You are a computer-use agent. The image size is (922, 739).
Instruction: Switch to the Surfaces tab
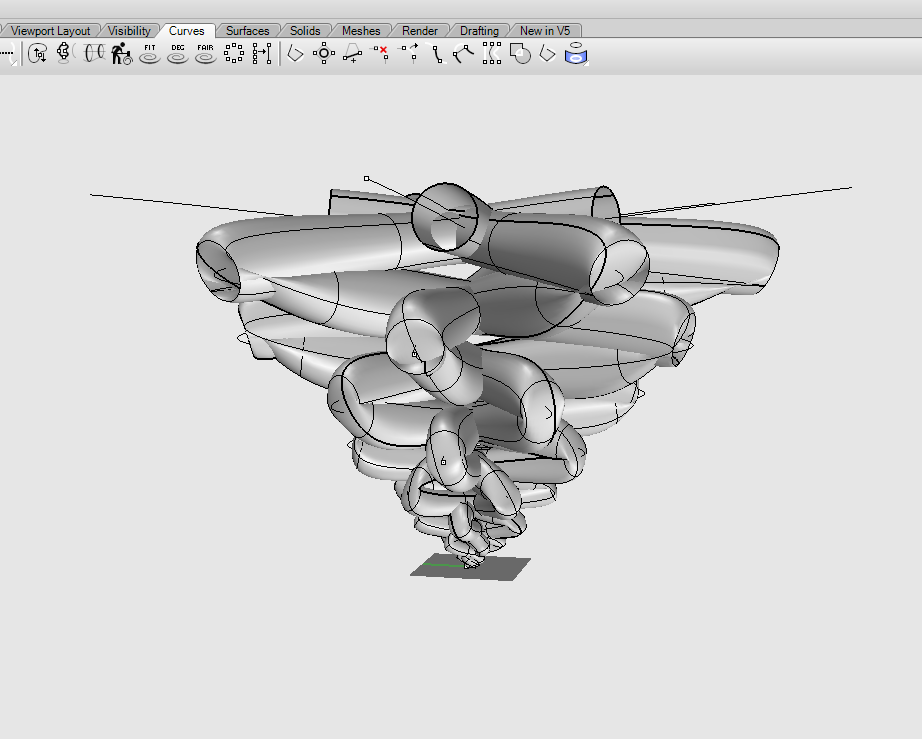pos(248,31)
